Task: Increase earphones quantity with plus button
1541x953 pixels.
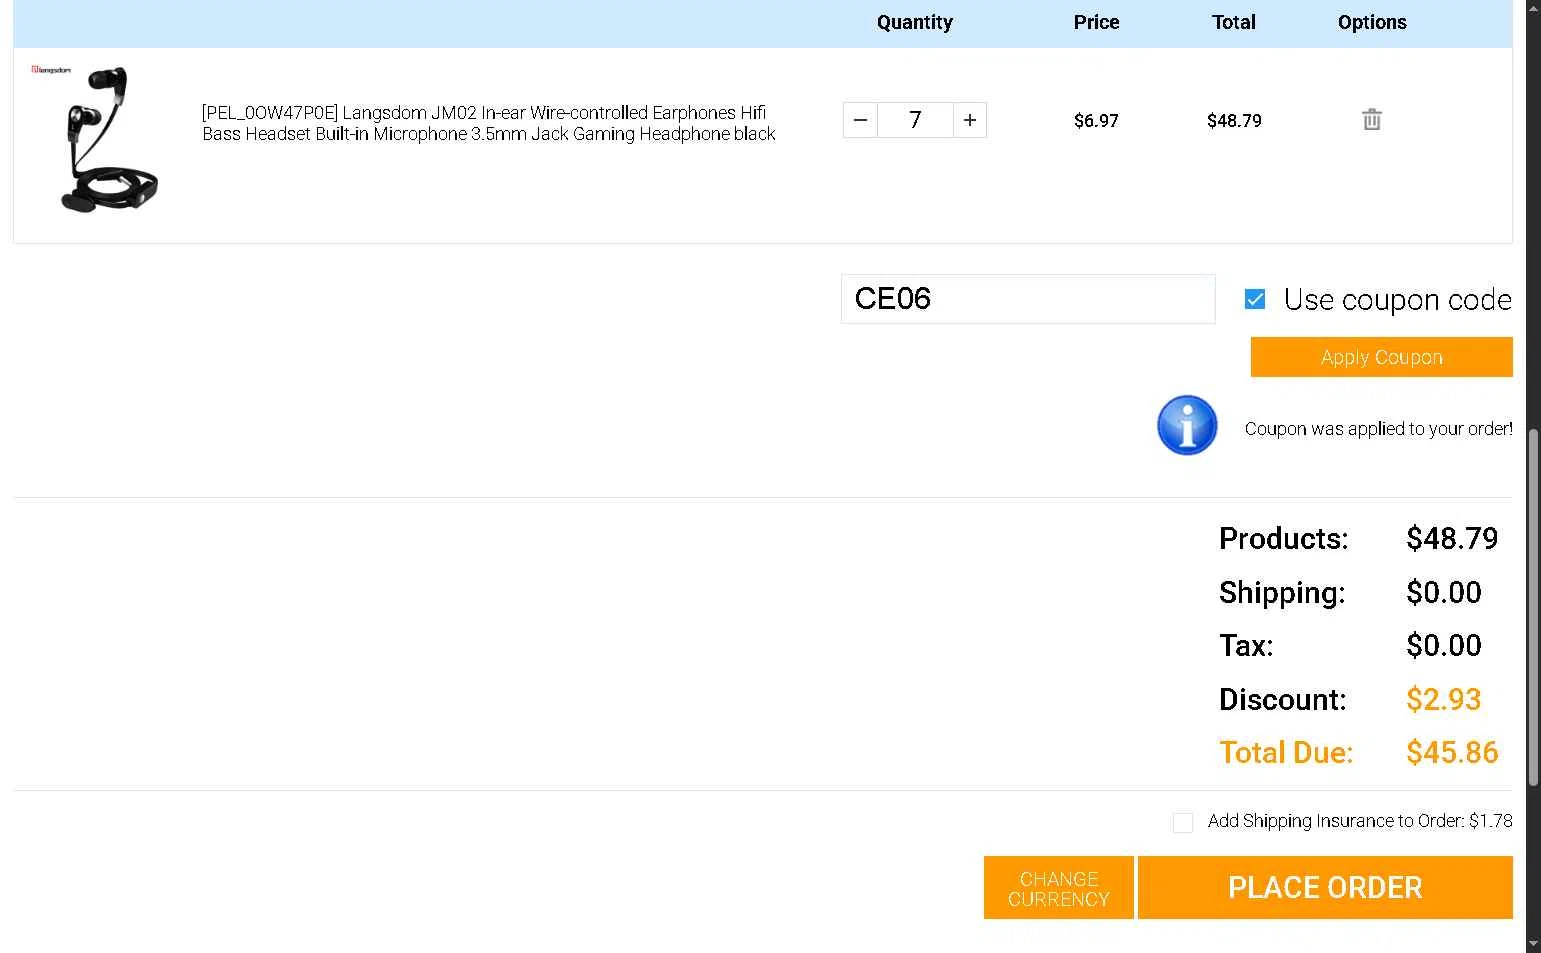Action: [x=970, y=120]
